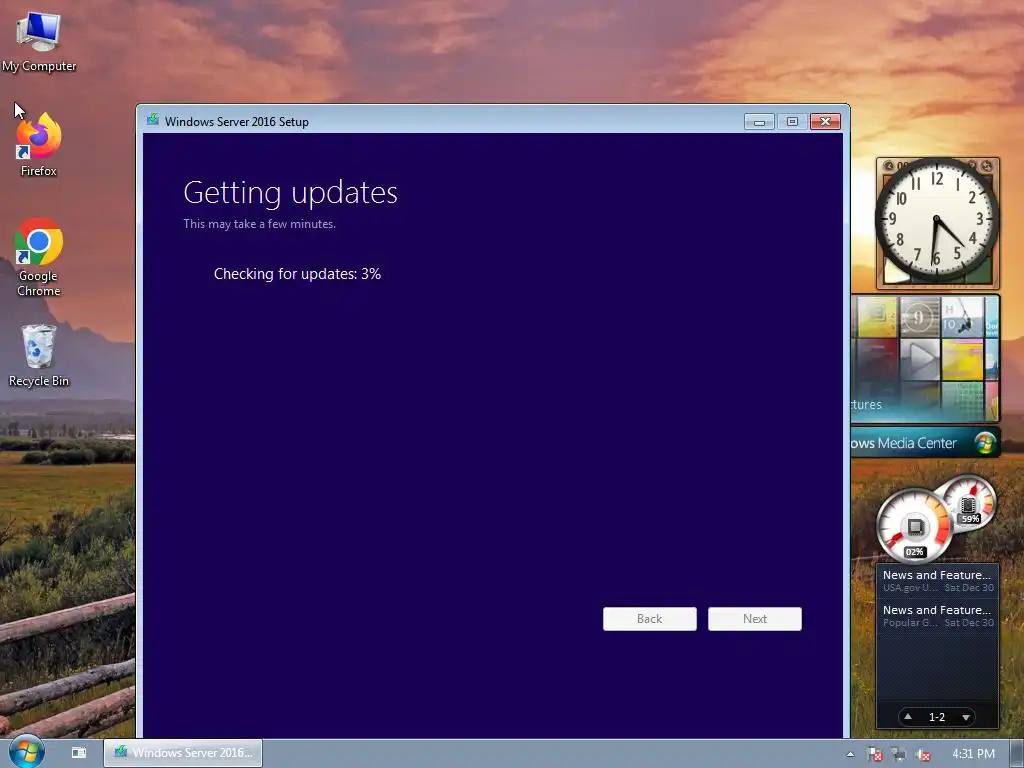The height and width of the screenshot is (768, 1024).
Task: Click the Action Center flag tray icon
Action: pyautogui.click(x=874, y=754)
